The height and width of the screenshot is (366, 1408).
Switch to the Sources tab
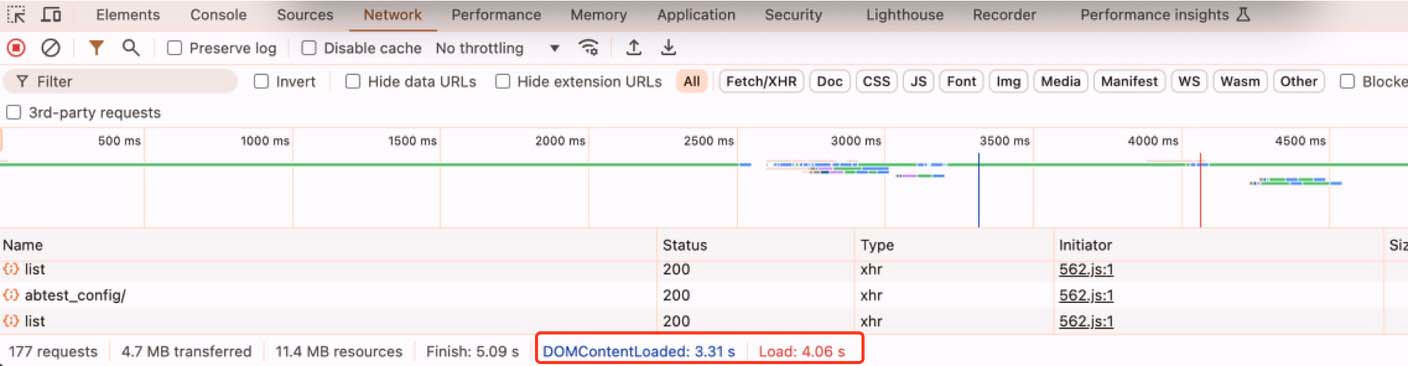pyautogui.click(x=305, y=15)
